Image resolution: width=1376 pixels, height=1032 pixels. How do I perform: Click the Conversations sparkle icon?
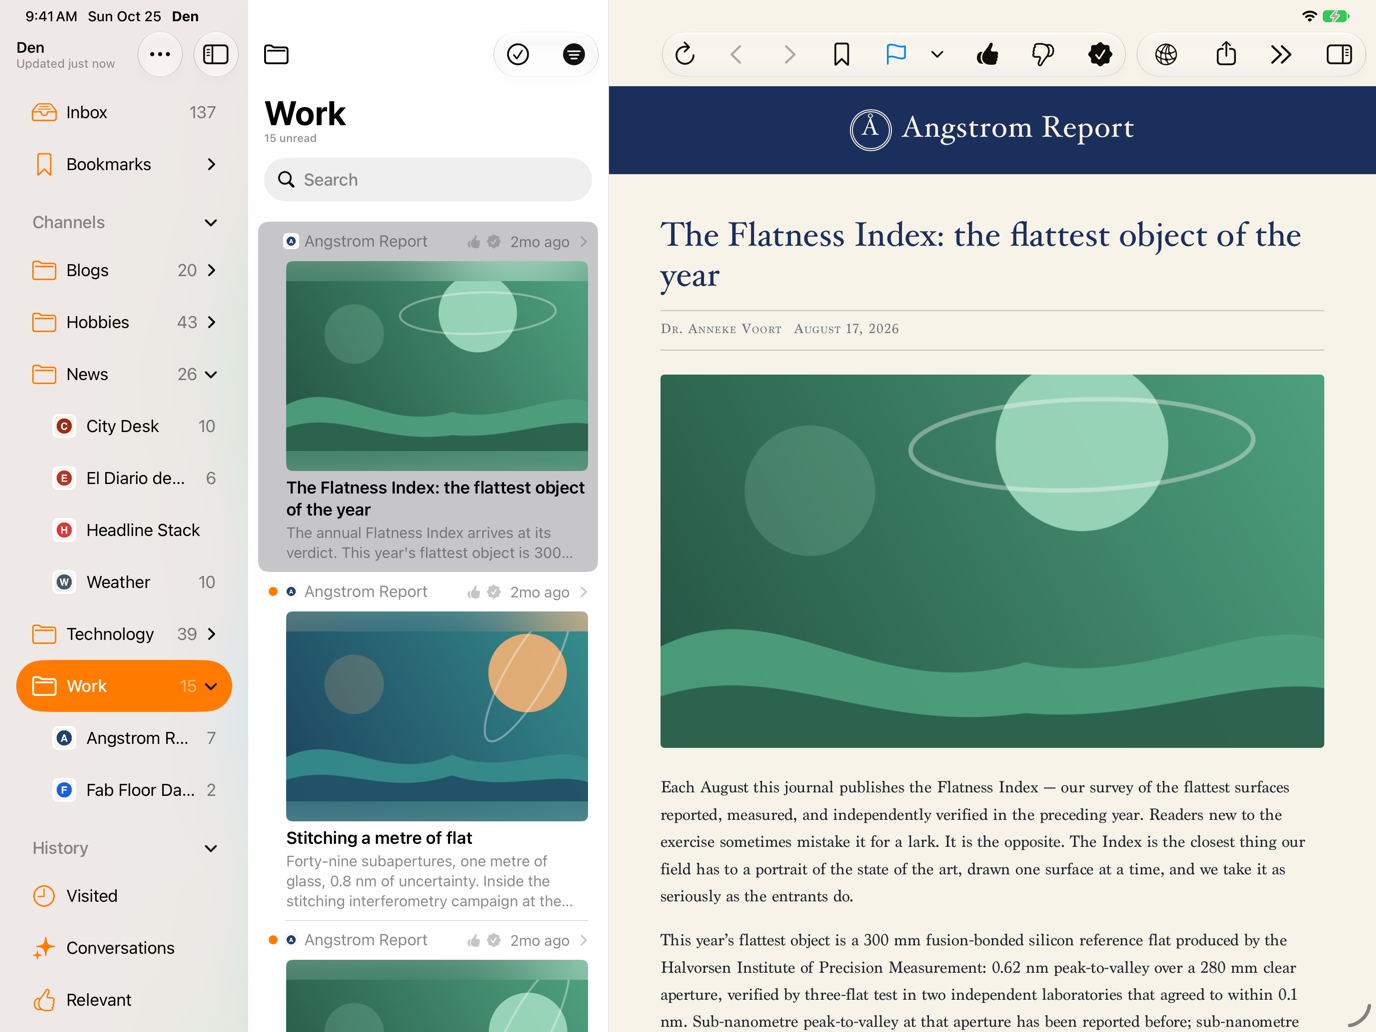point(44,948)
